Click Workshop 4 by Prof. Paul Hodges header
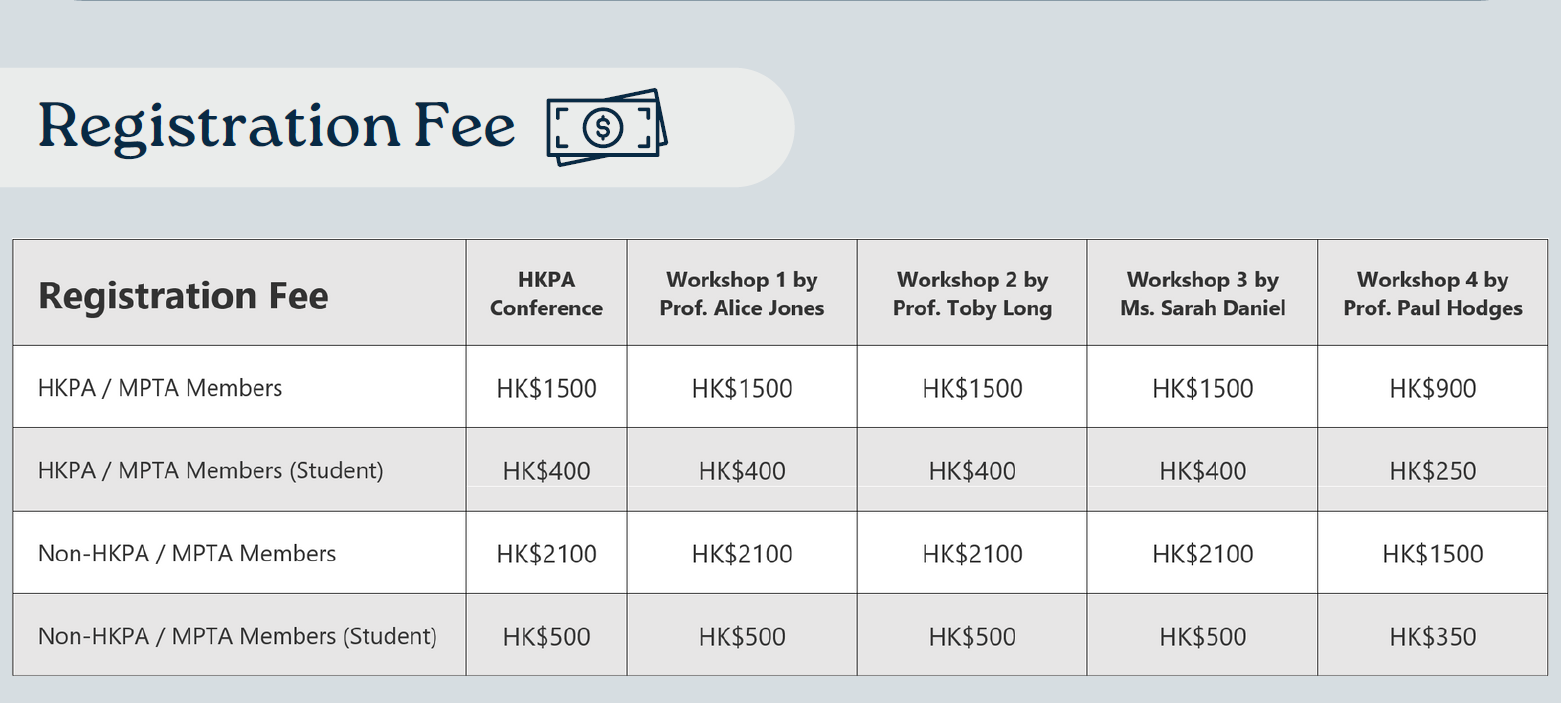Viewport: 1561px width, 703px height. coord(1432,294)
